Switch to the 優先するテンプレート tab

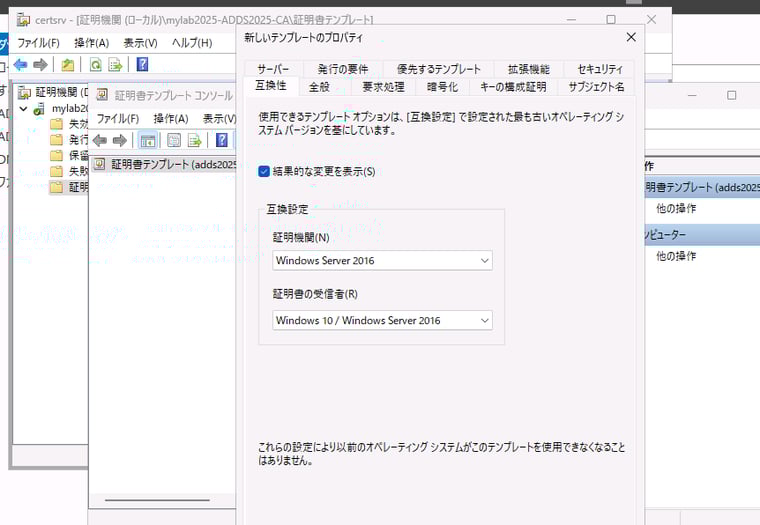tap(439, 69)
